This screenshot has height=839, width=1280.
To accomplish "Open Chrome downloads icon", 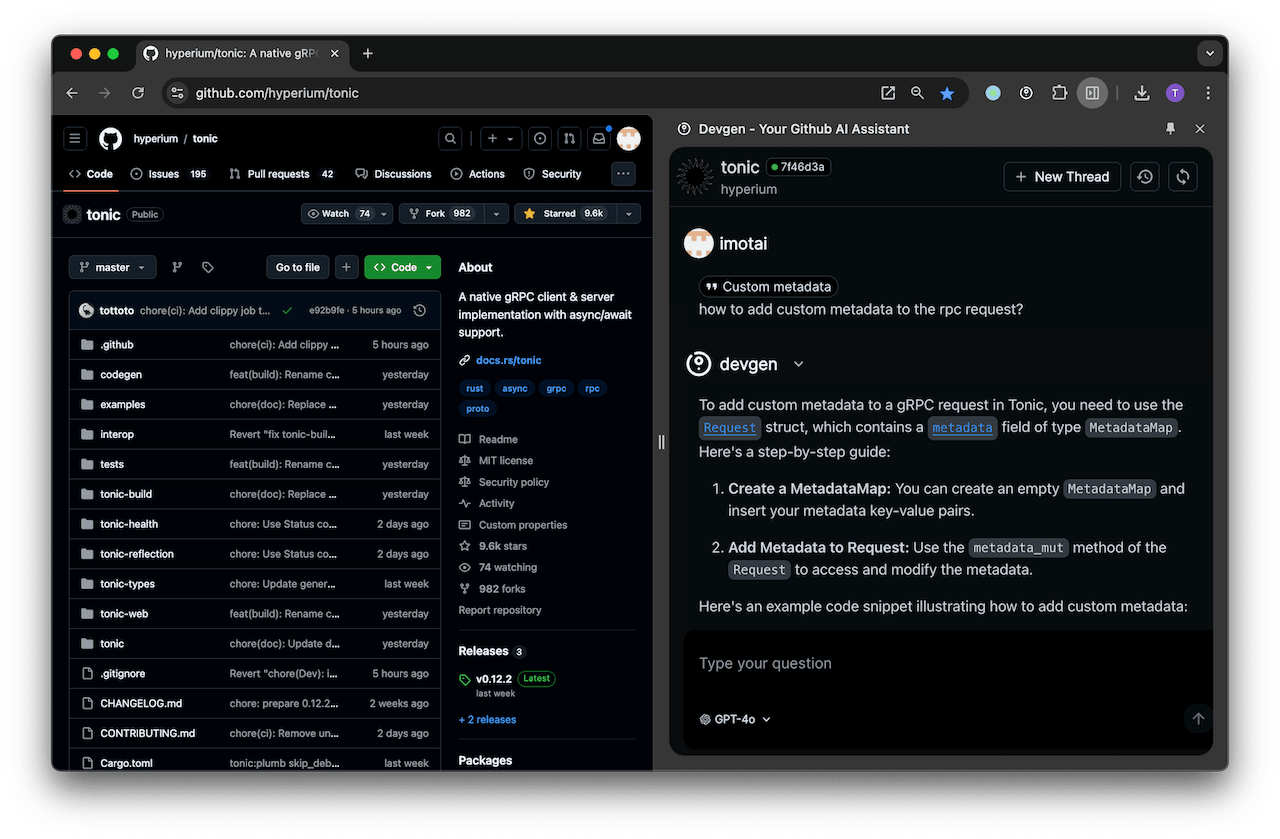I will 1142,93.
